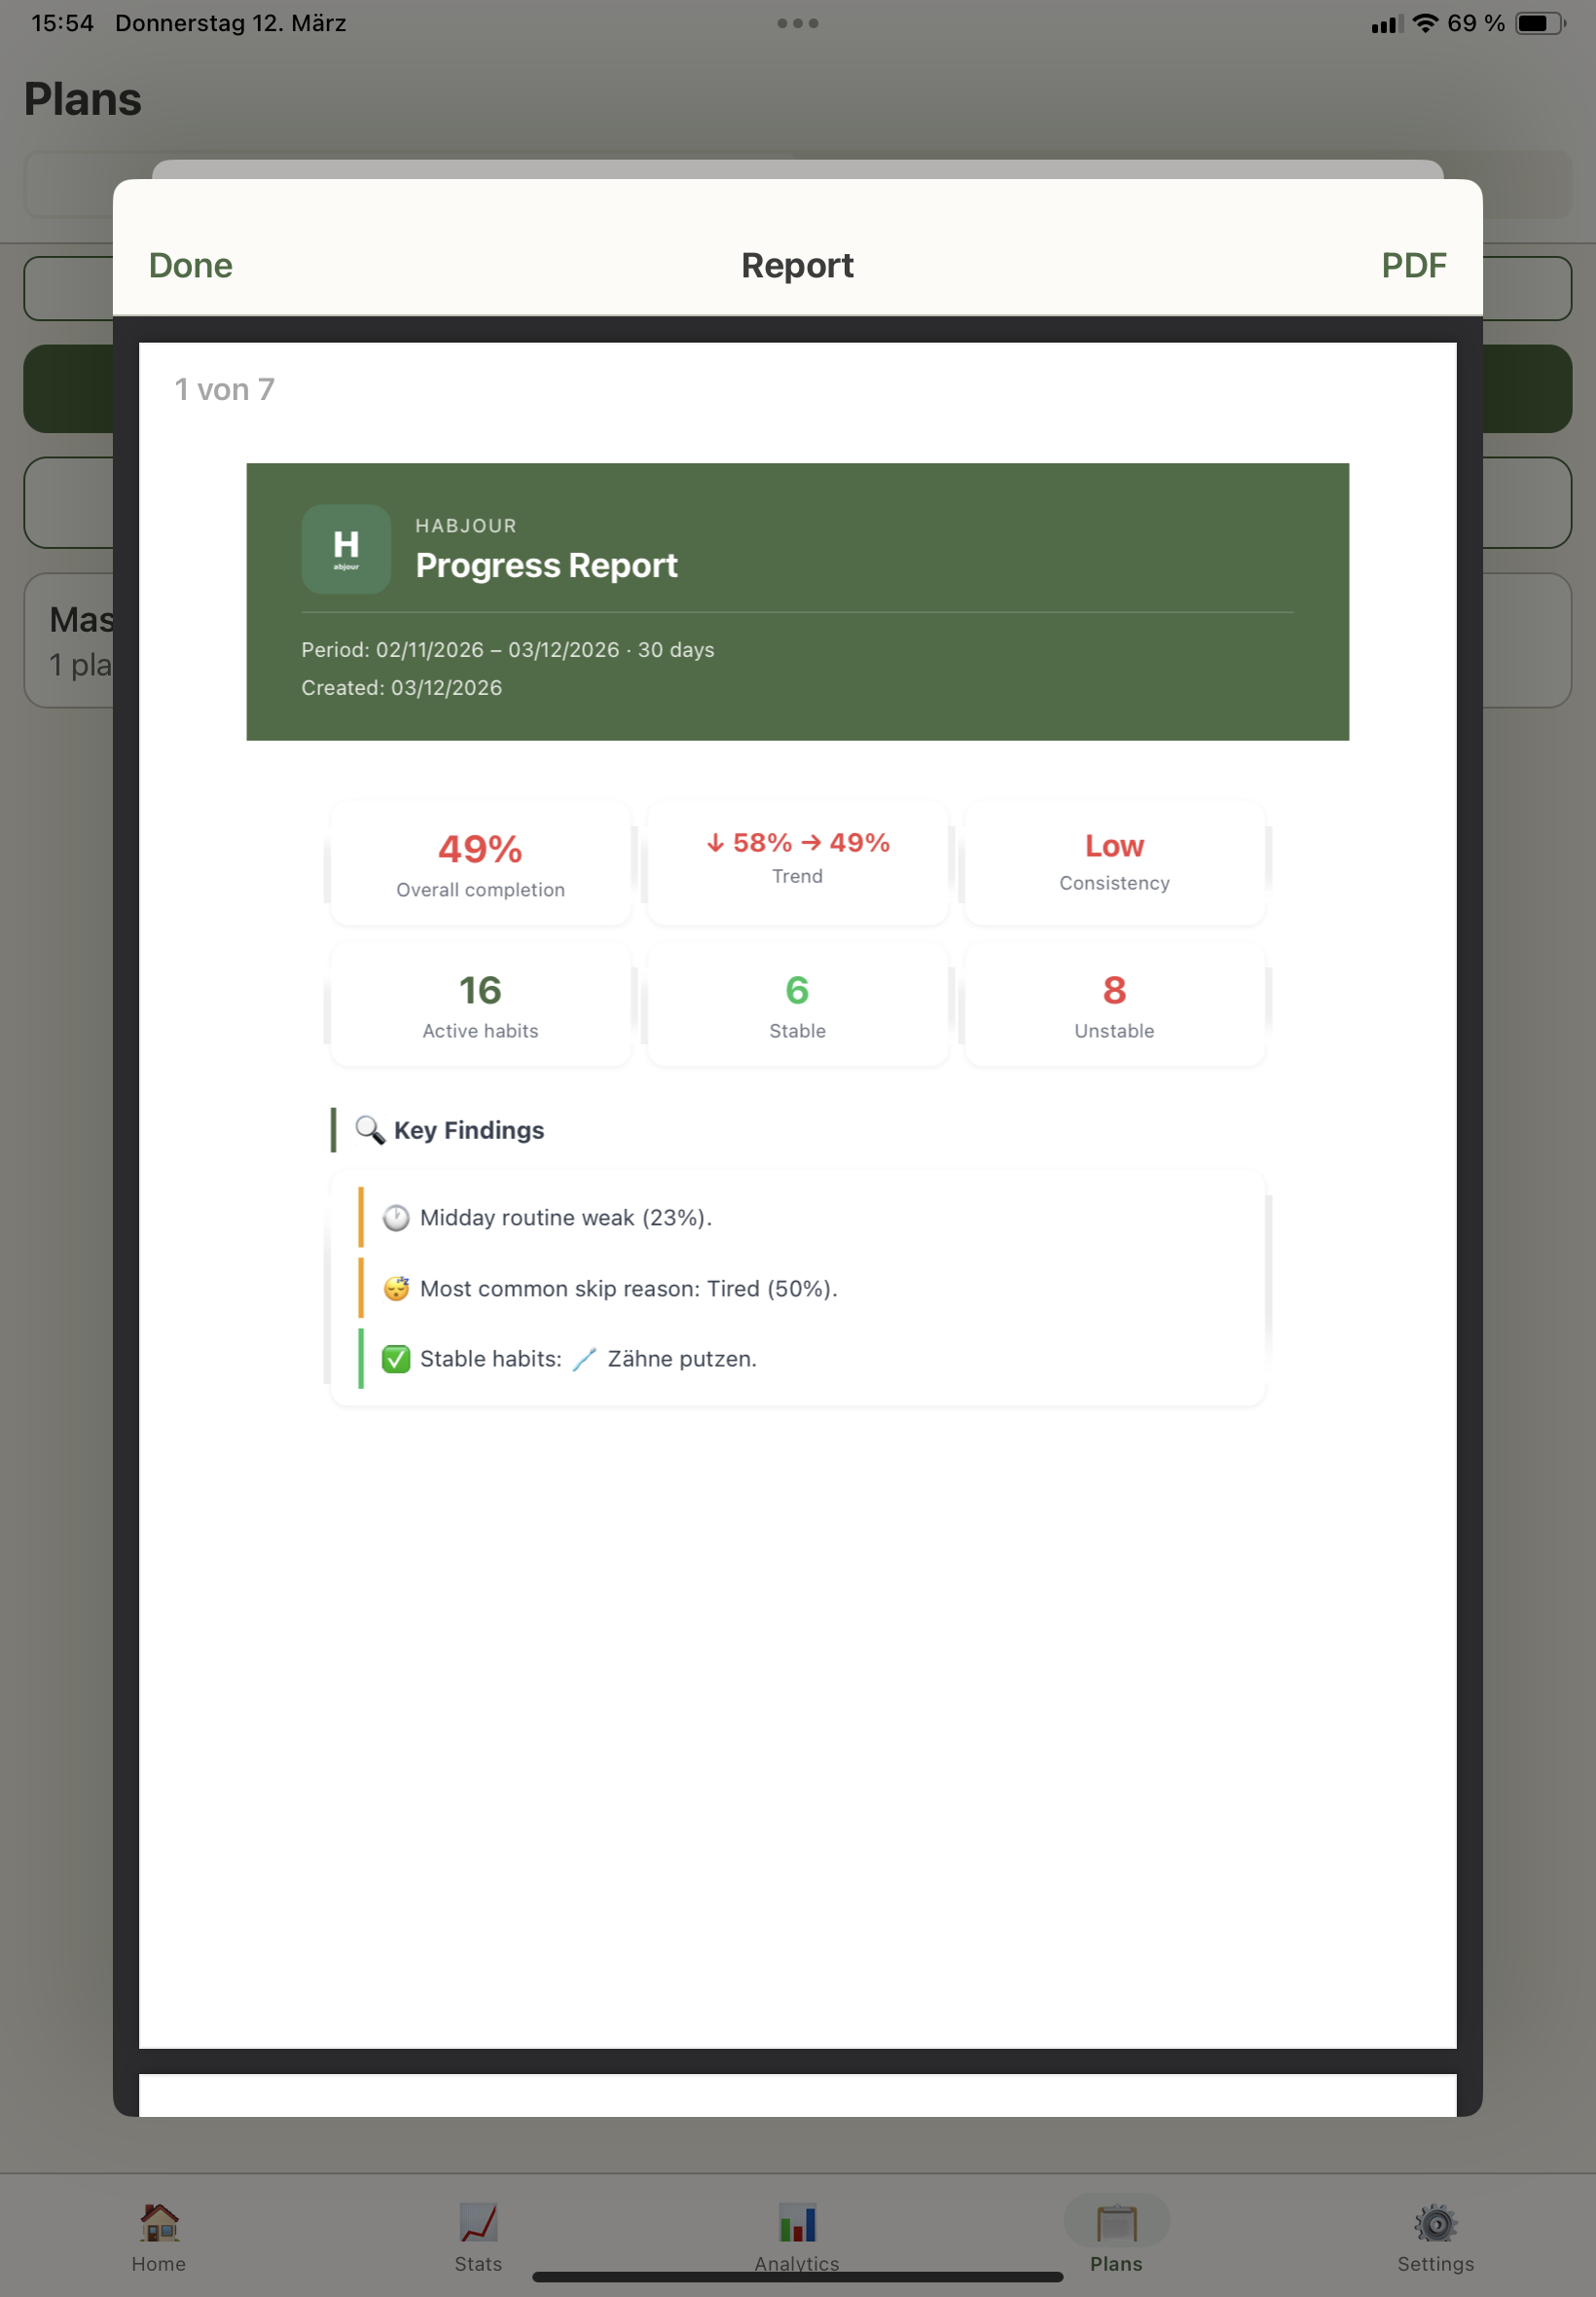
Task: Tap the 8 Unstable habits card
Action: (x=1114, y=1005)
